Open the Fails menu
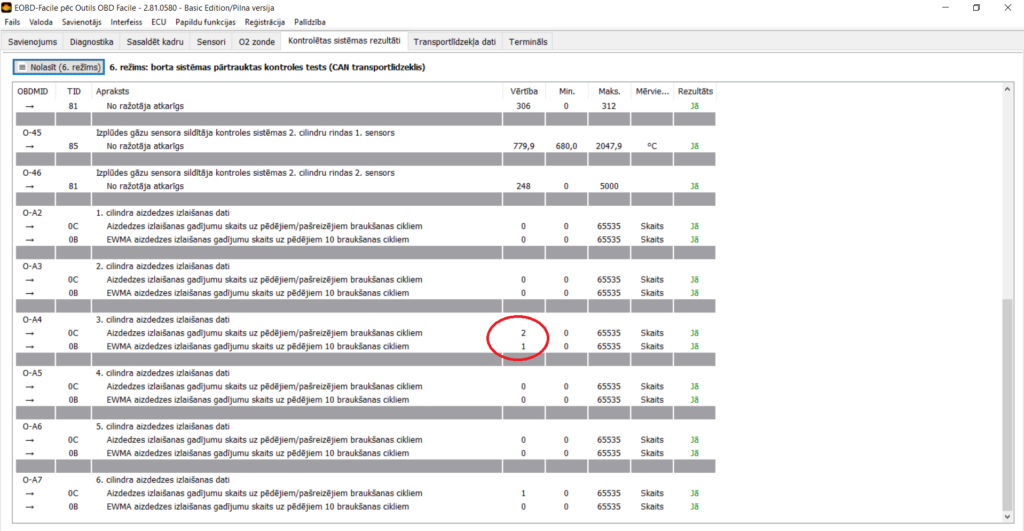Screen dimensions: 1024x531 coord(13,21)
